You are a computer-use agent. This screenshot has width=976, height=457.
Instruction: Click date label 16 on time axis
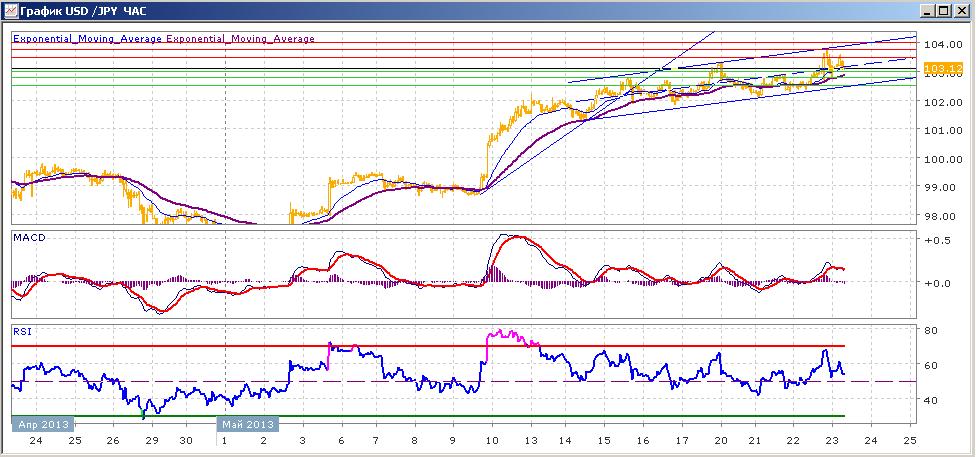pos(643,440)
